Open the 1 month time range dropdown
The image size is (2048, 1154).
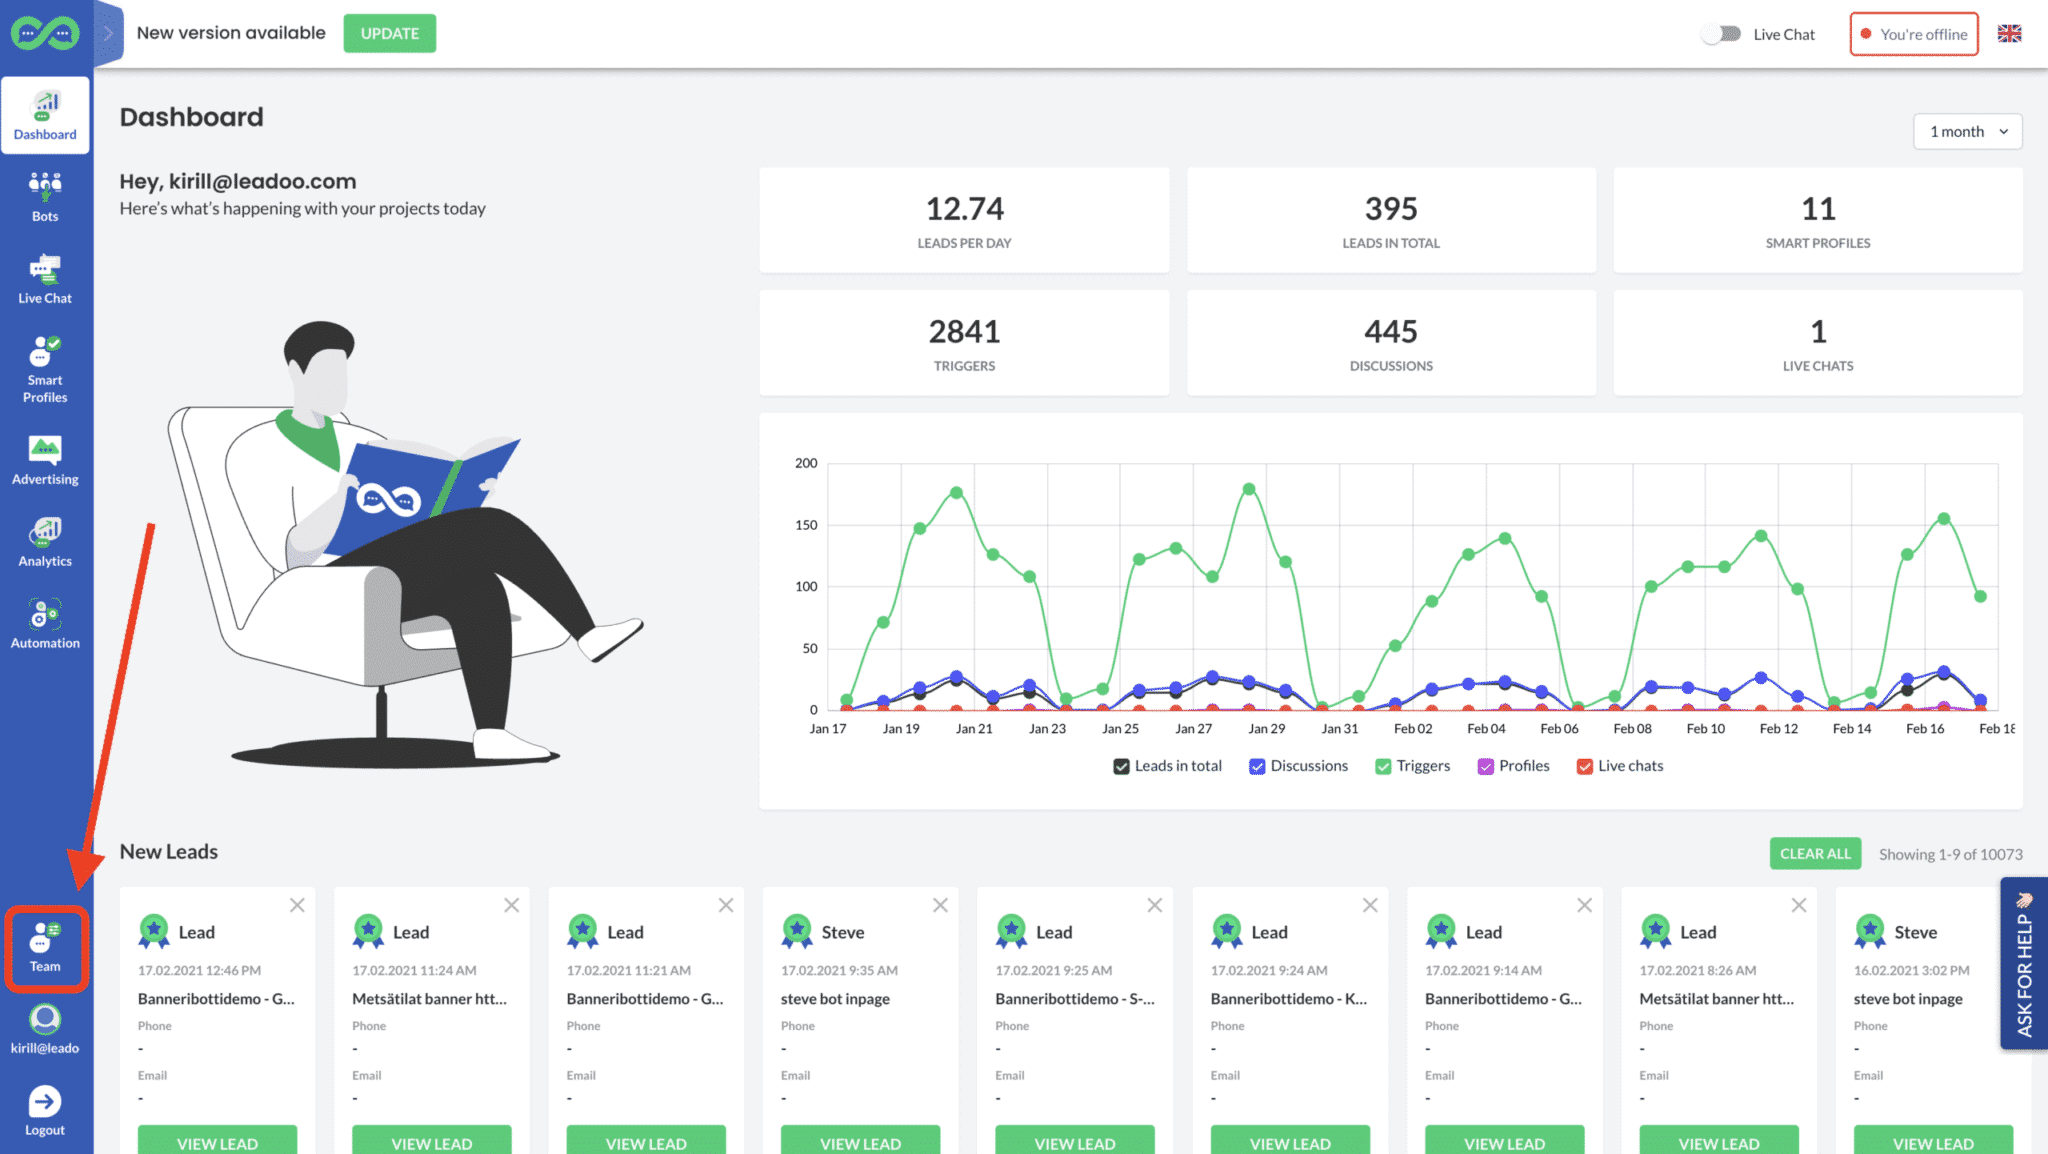[1966, 131]
